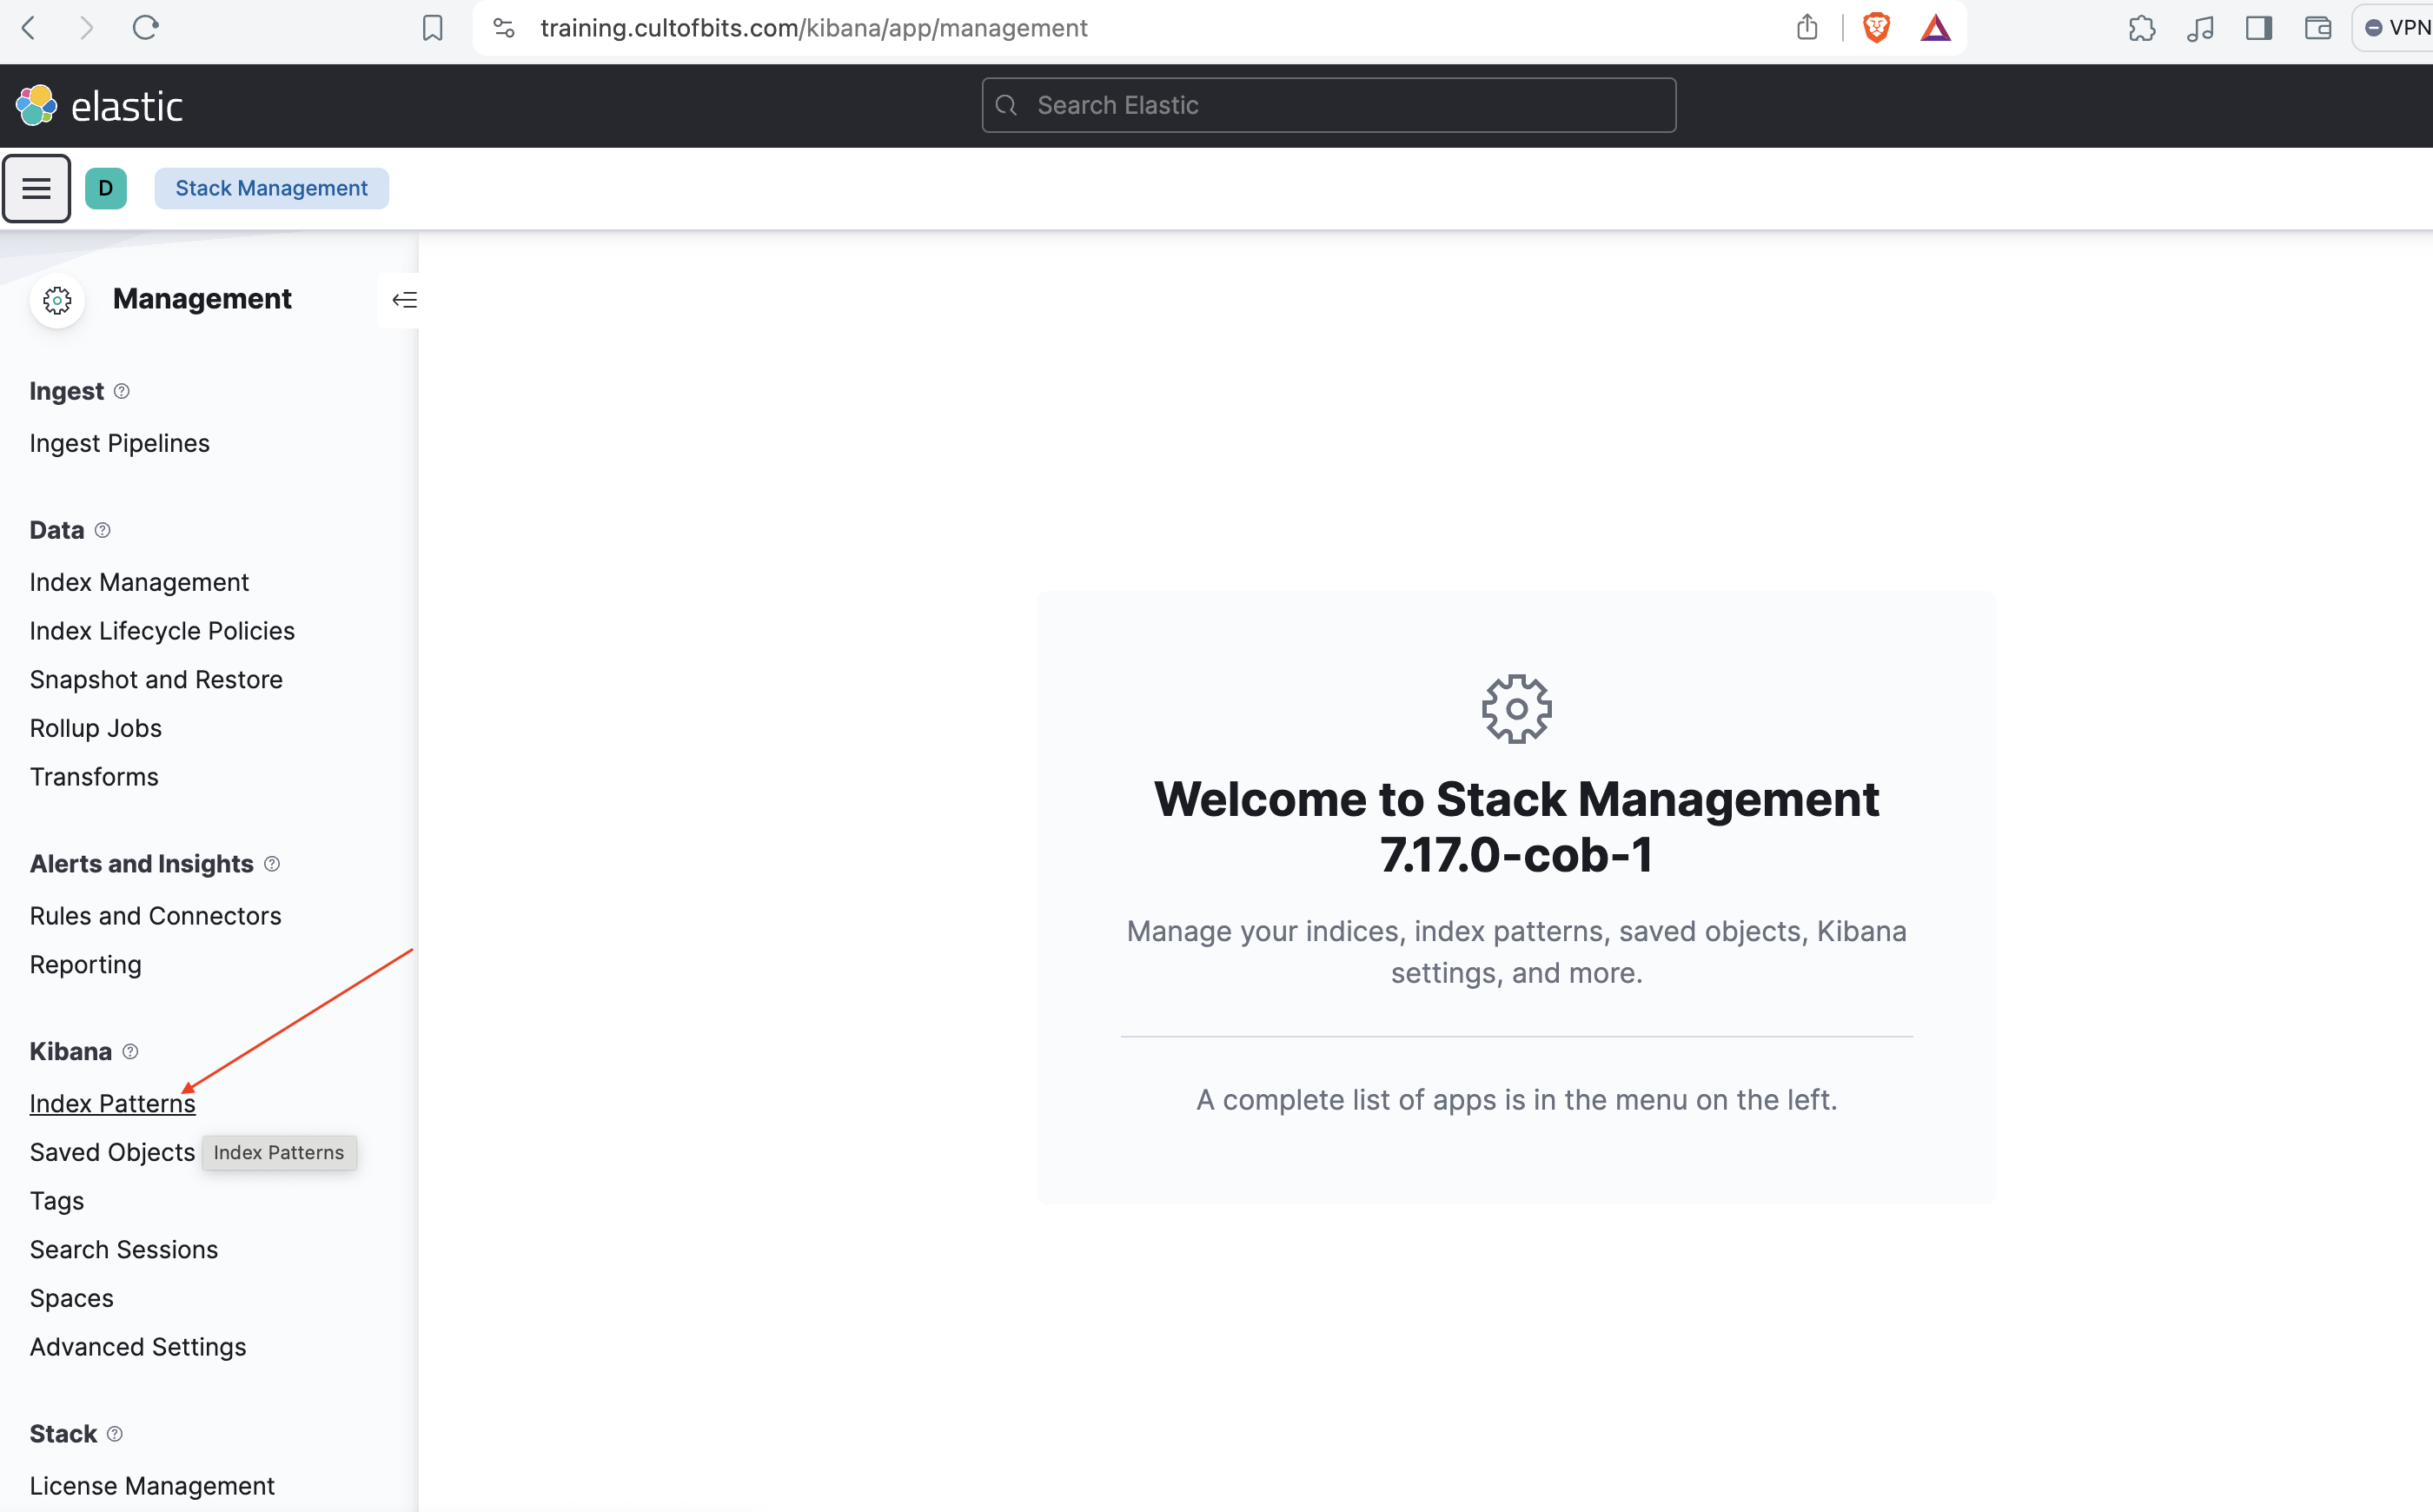Open Search Sessions
This screenshot has height=1512, width=2433.
124,1250
